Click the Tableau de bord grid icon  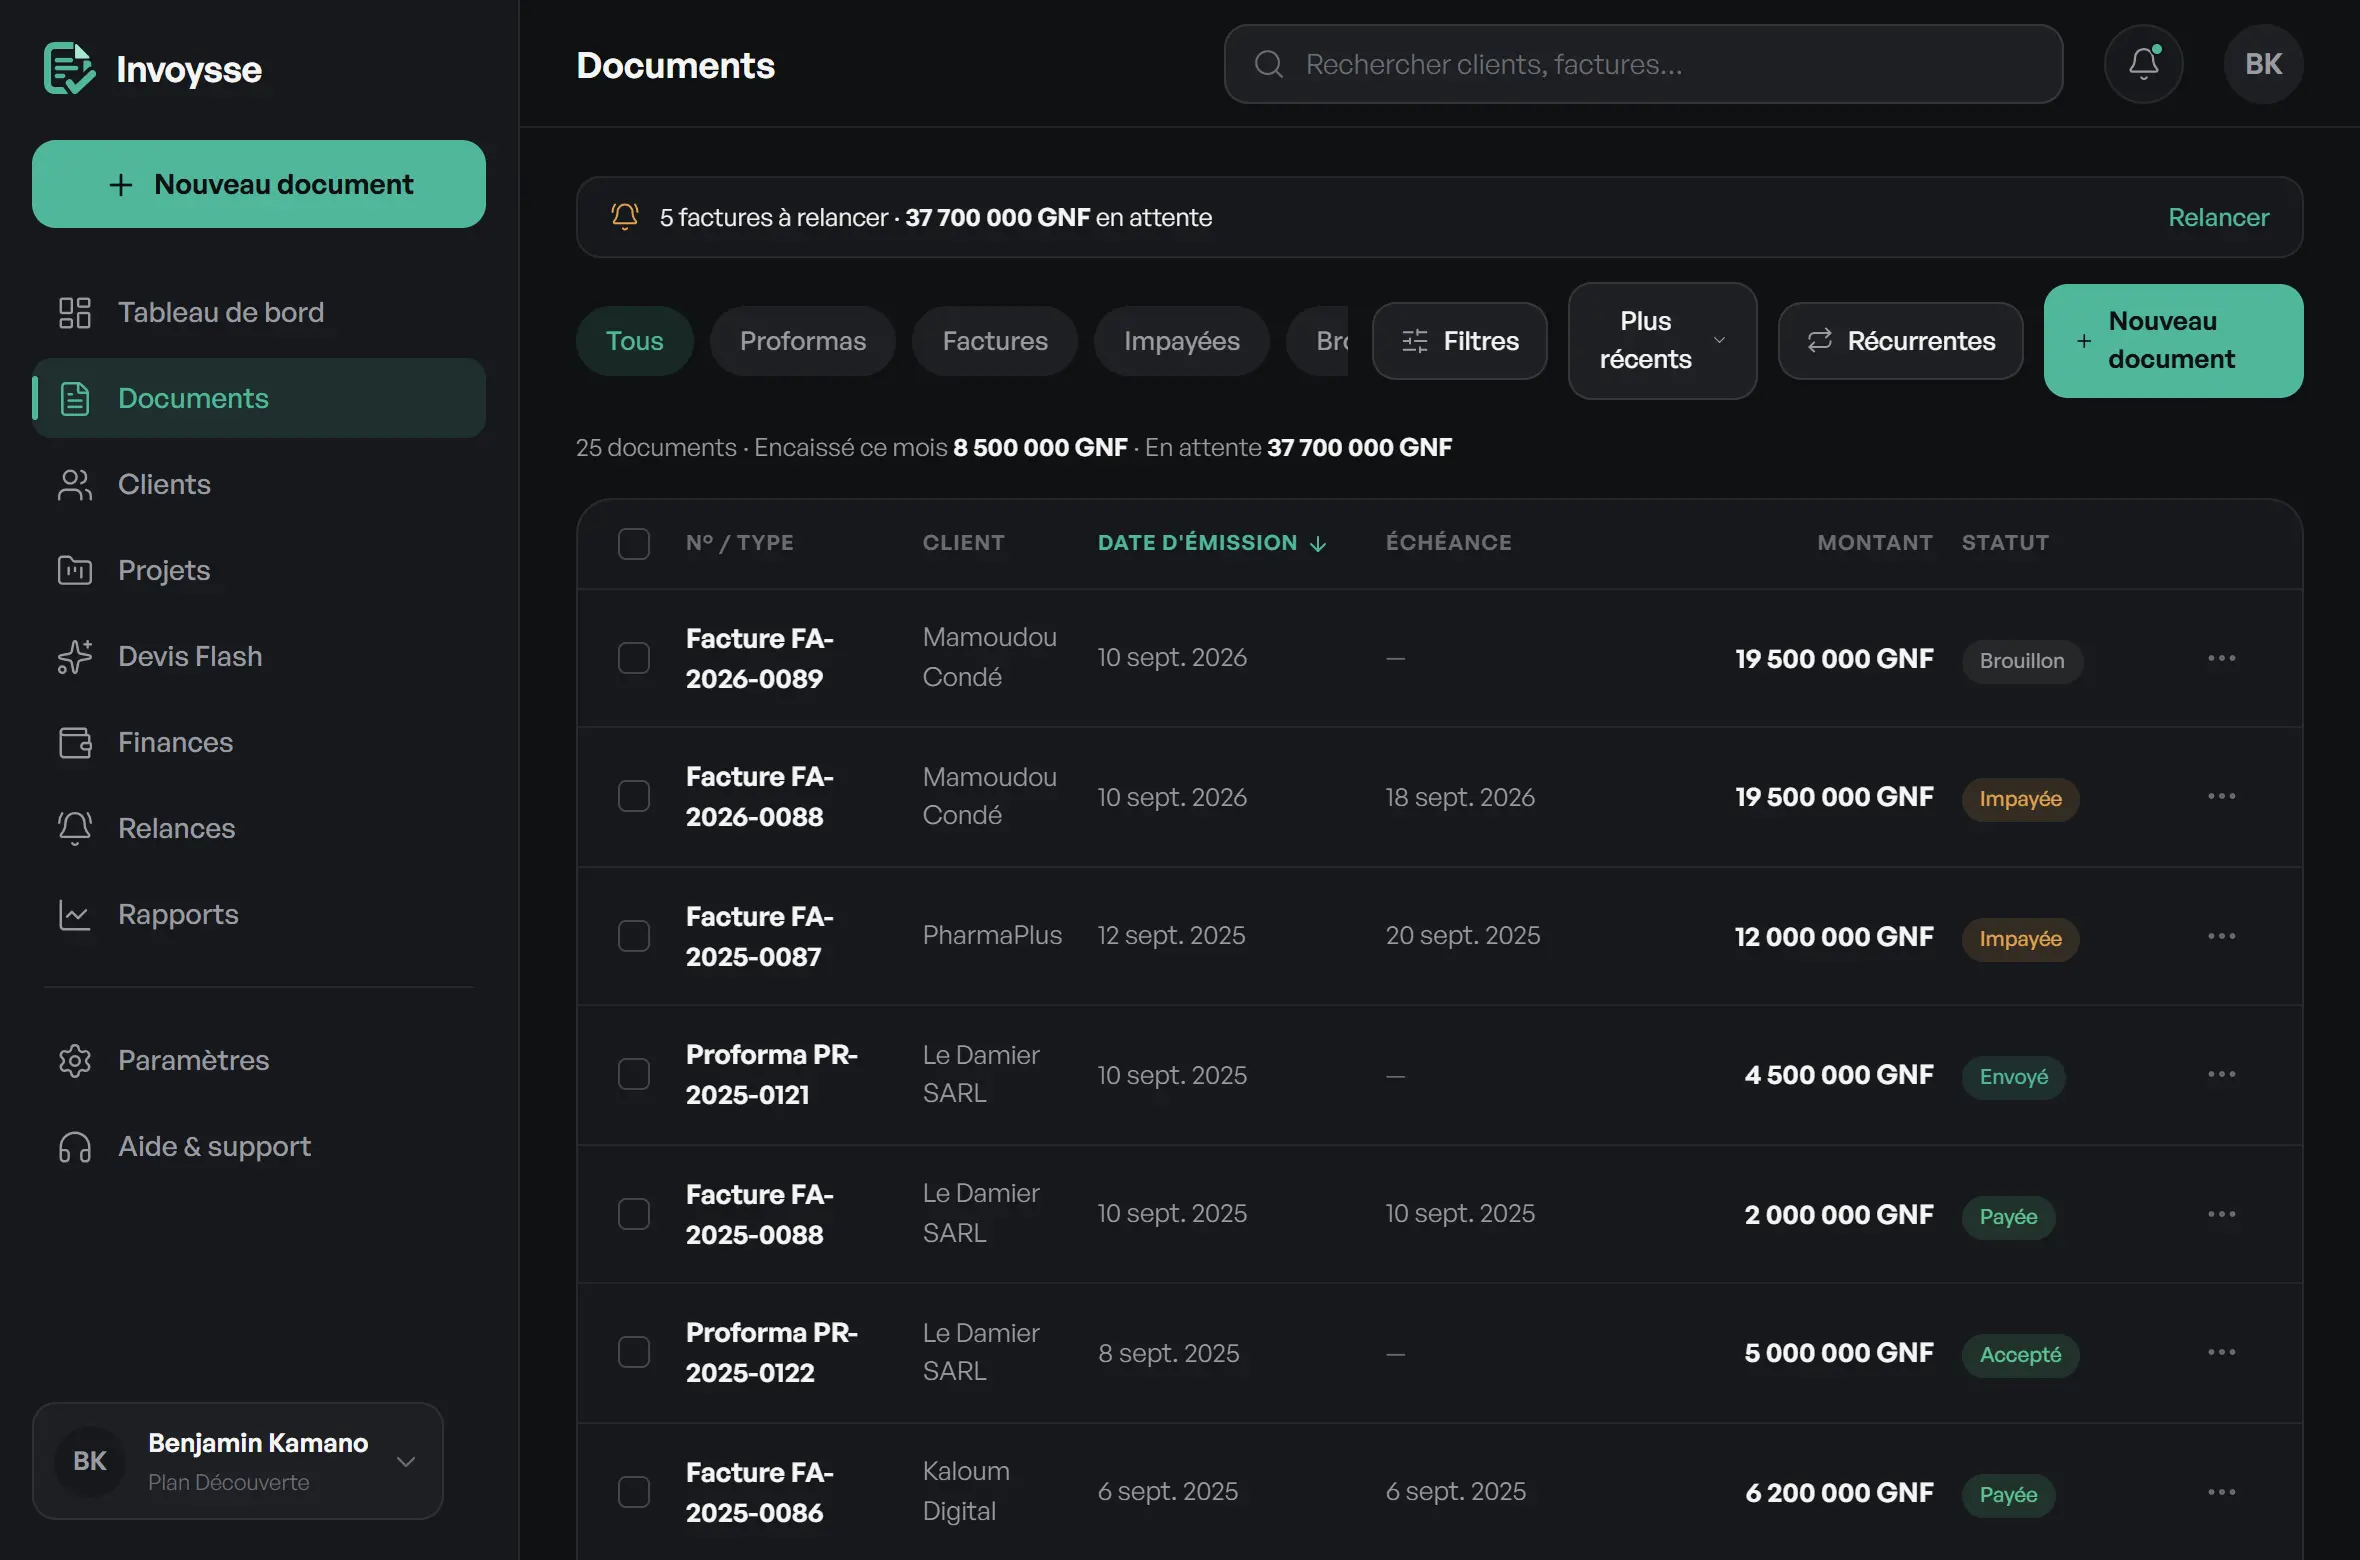click(x=75, y=312)
